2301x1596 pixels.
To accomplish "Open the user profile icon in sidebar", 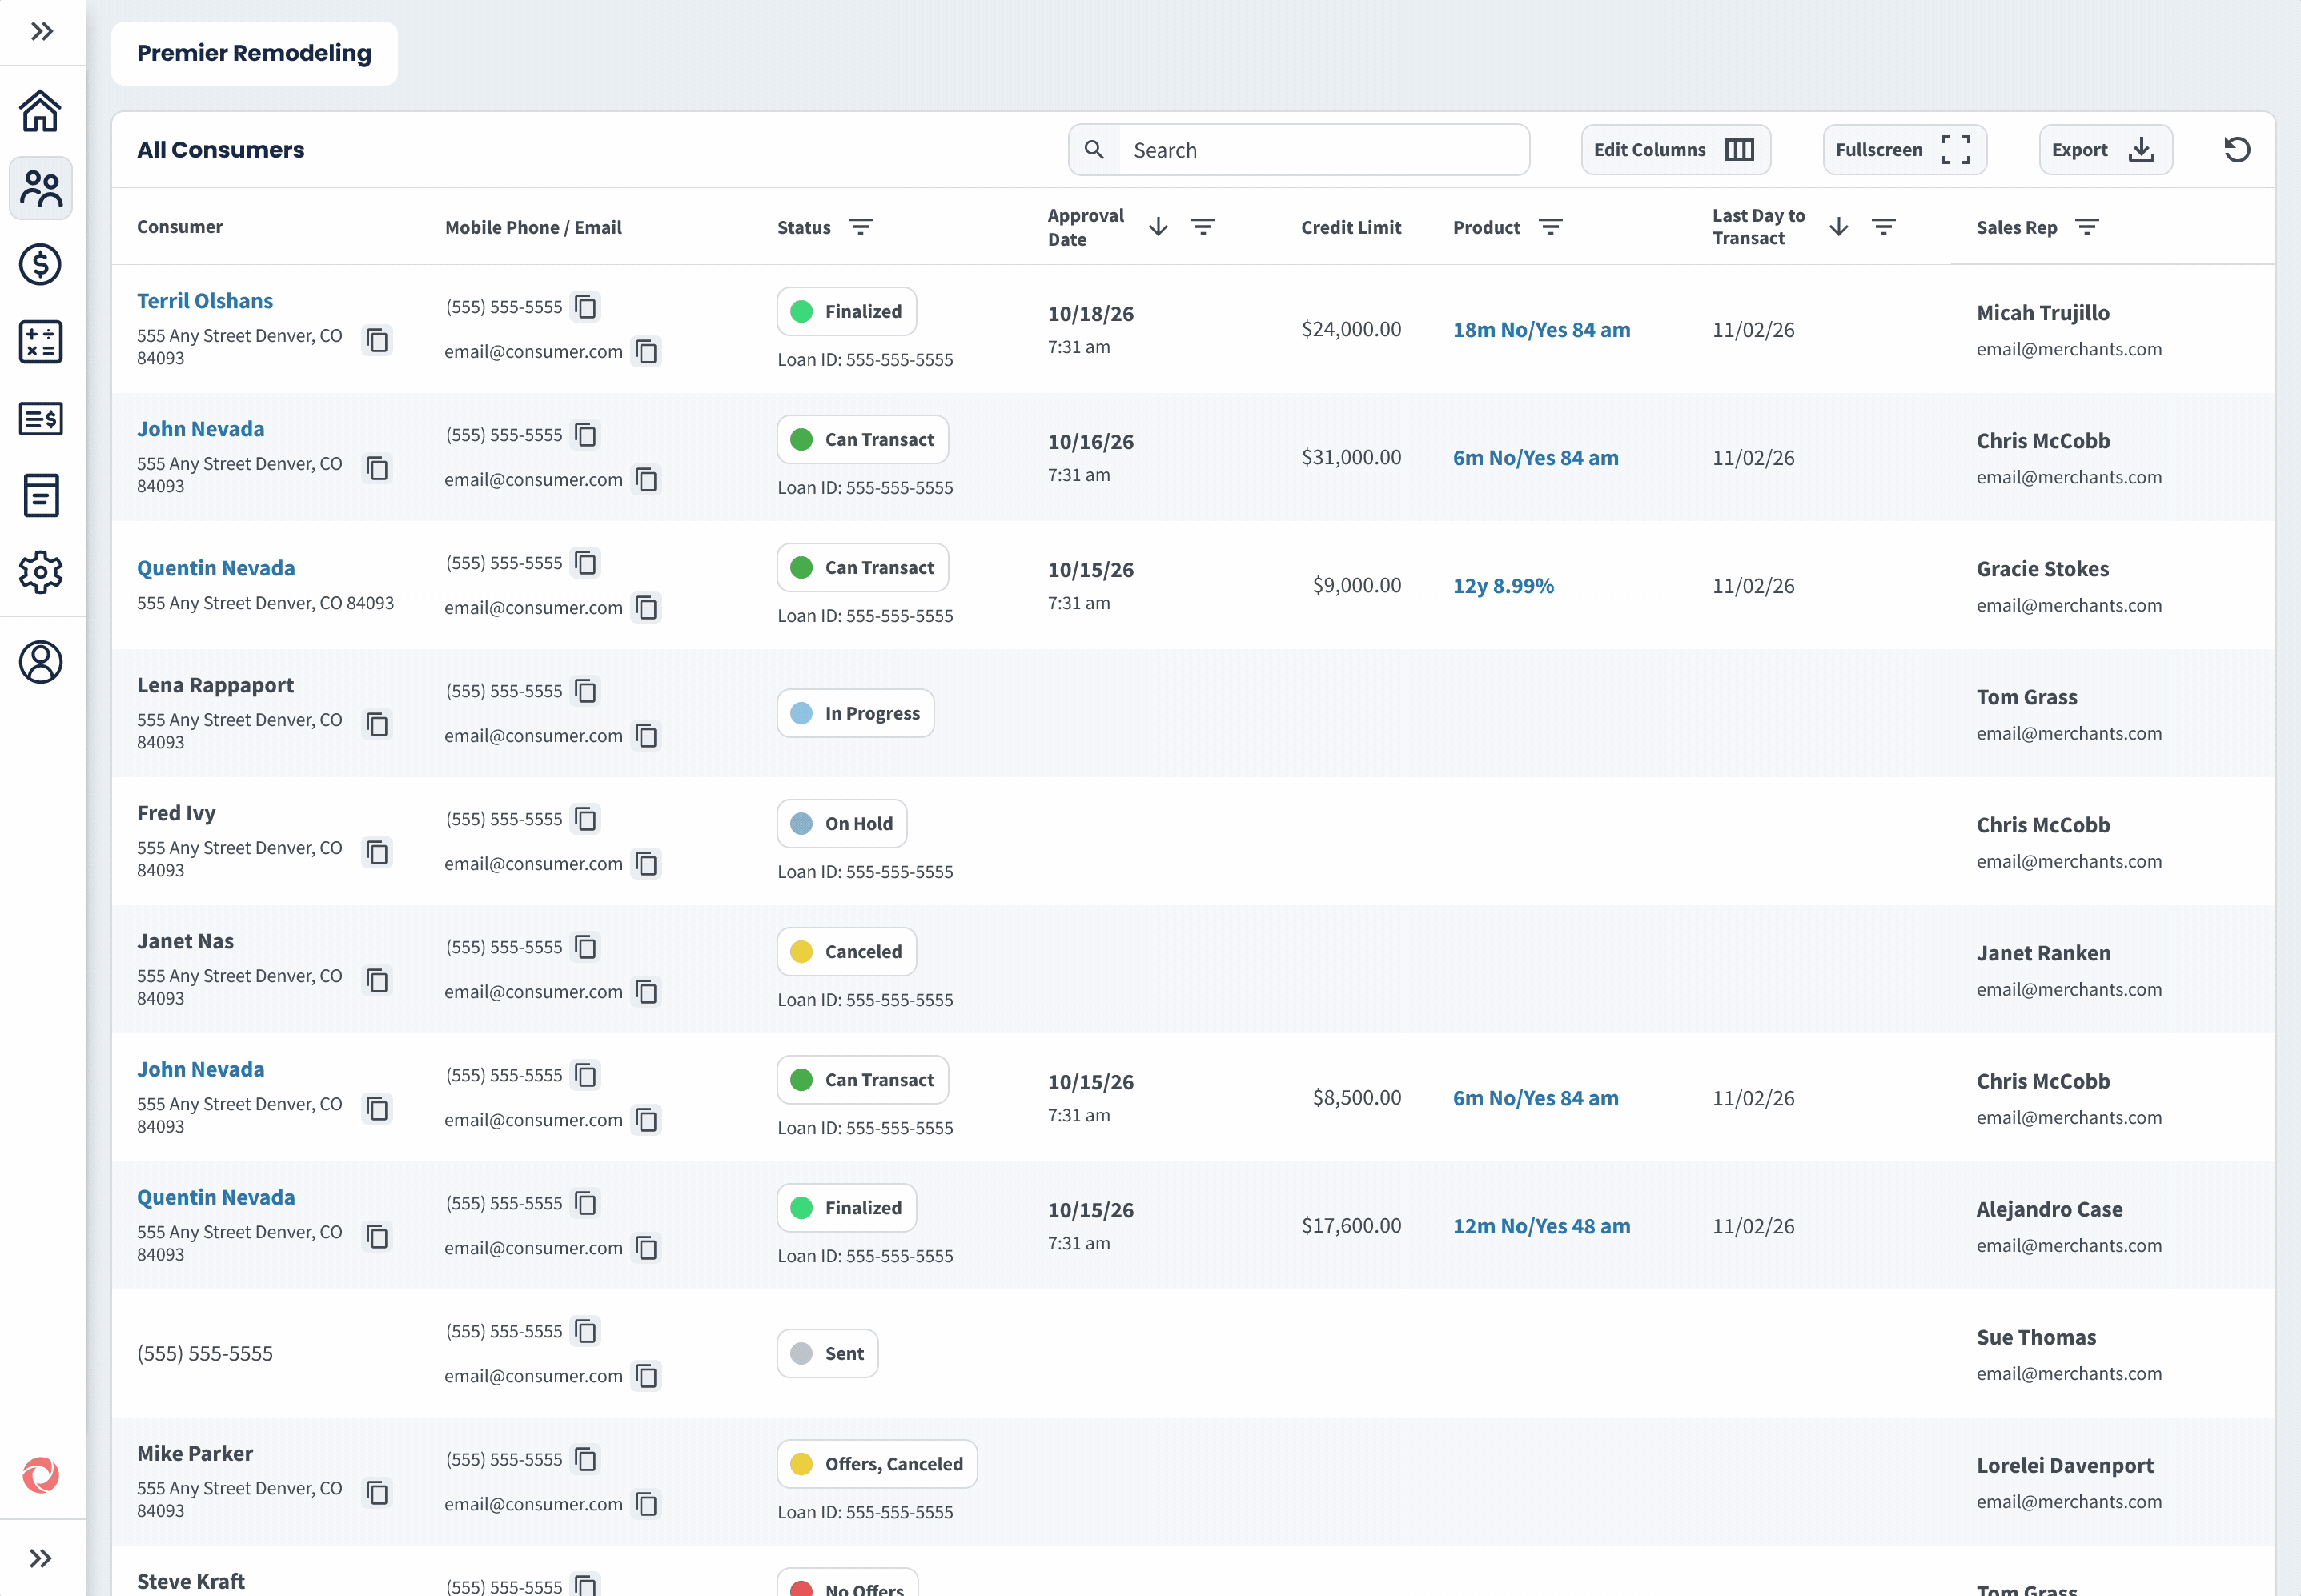I will click(41, 662).
